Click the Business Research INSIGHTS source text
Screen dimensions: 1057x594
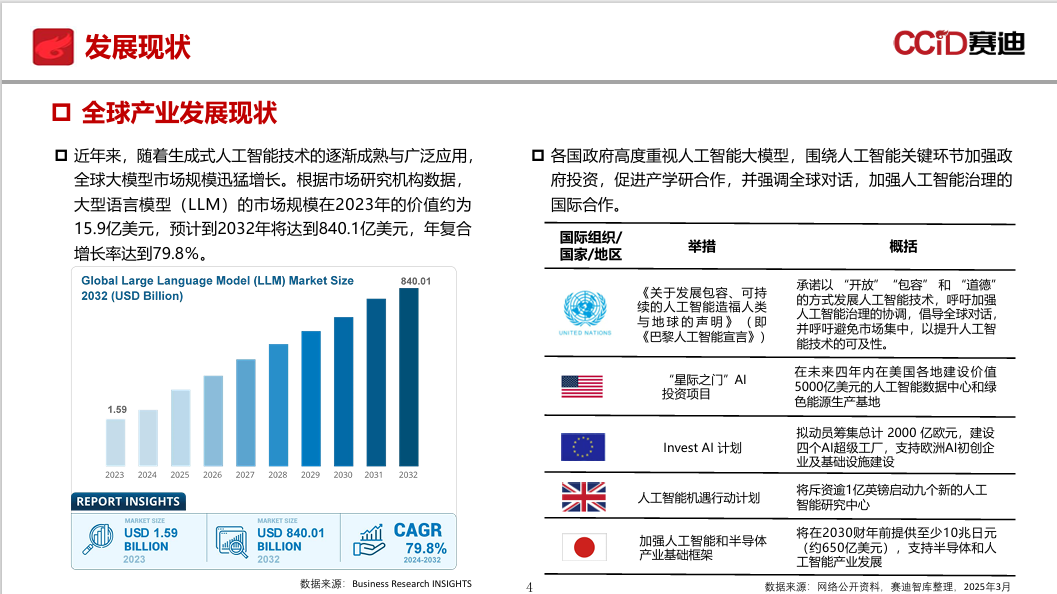(412, 584)
